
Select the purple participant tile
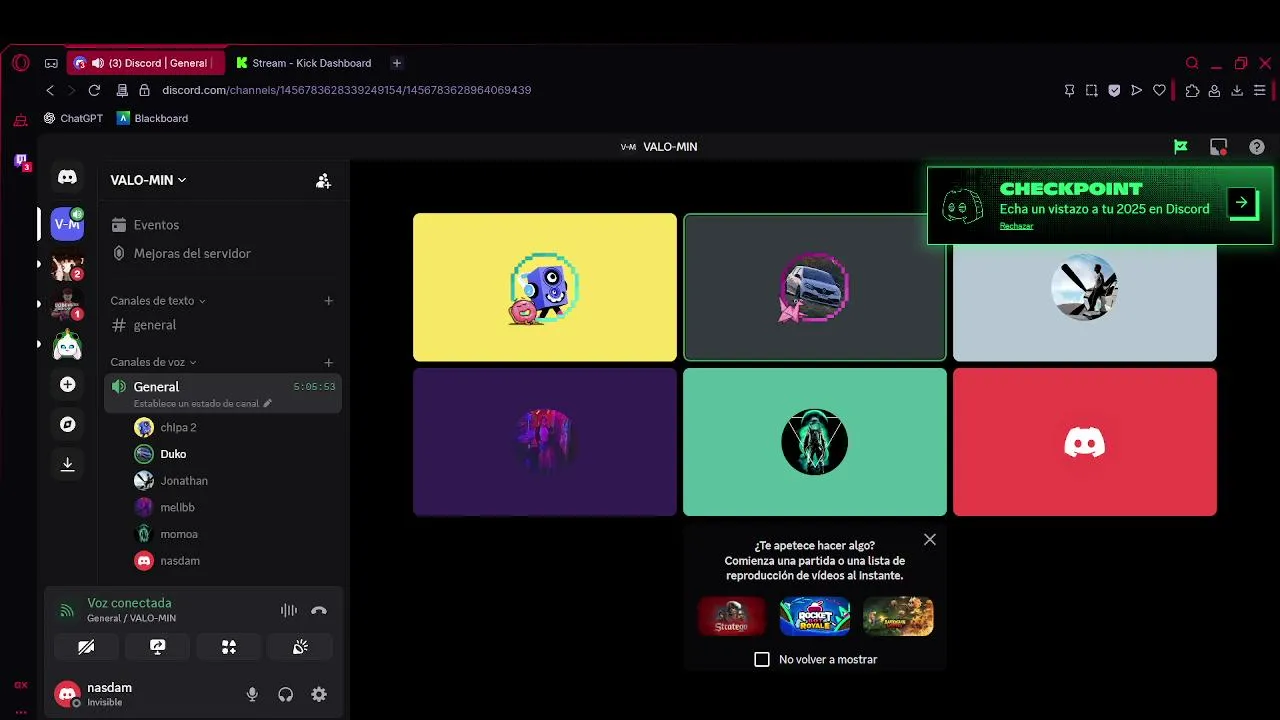tap(545, 442)
